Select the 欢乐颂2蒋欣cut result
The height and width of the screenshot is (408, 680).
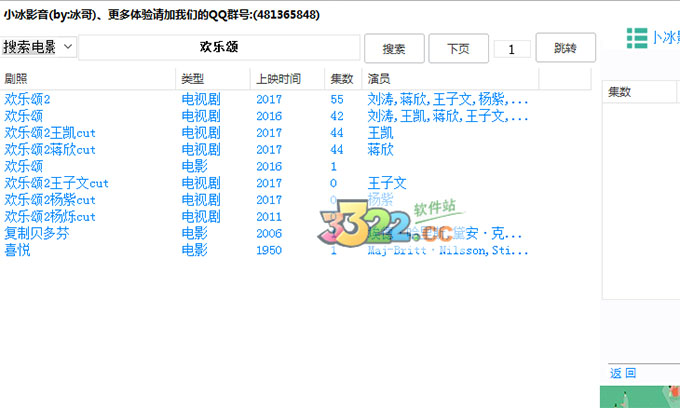(50, 150)
